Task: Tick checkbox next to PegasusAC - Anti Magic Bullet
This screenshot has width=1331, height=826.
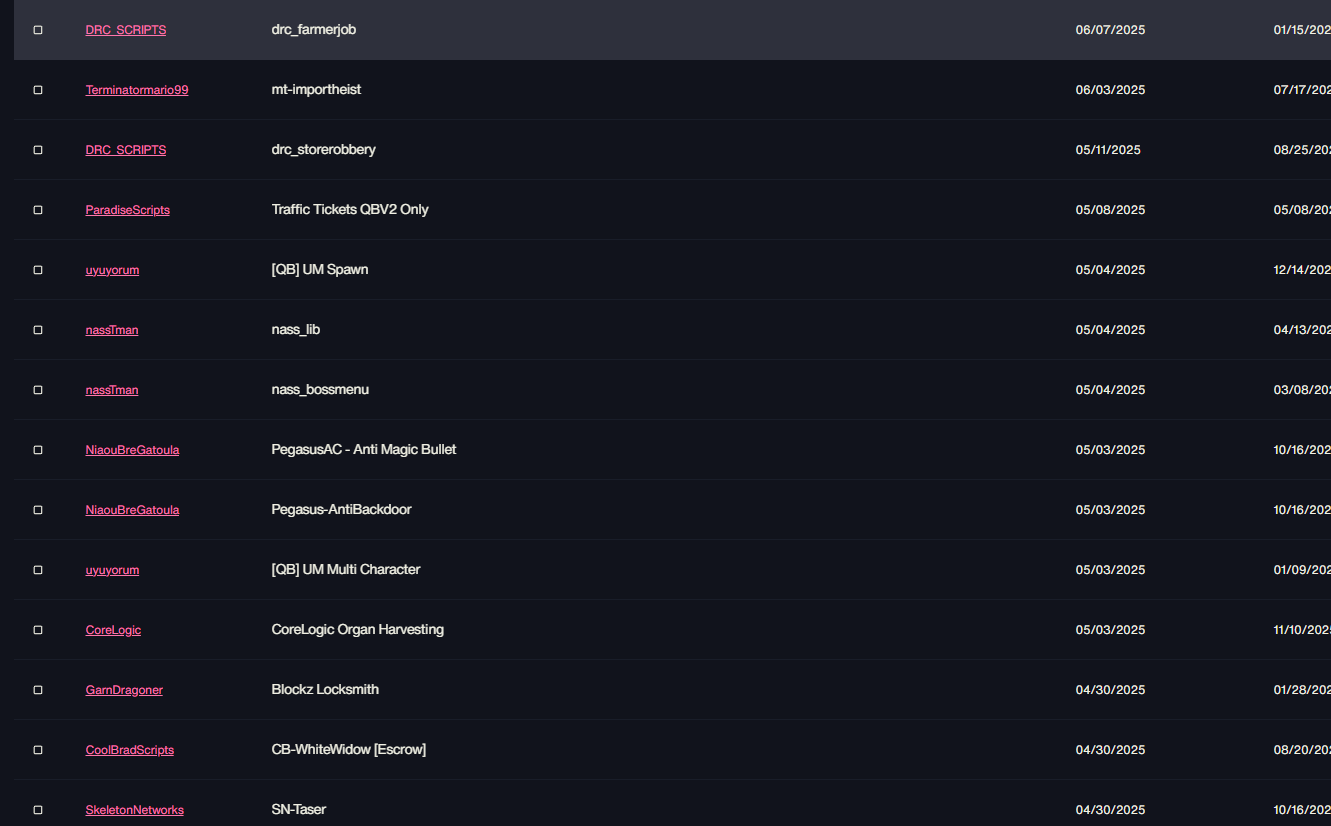Action: point(38,450)
